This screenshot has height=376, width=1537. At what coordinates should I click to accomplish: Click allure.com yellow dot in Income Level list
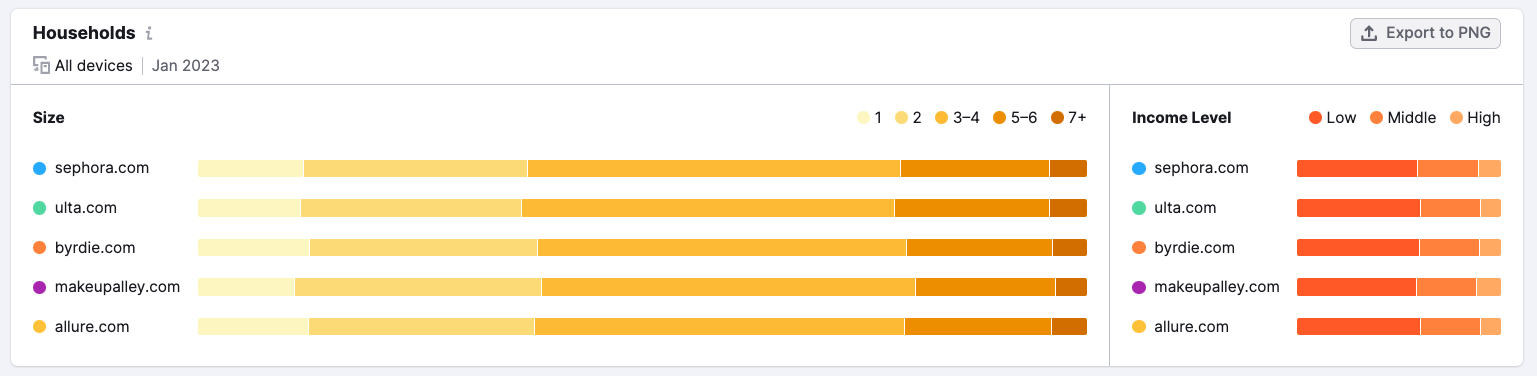tap(1138, 327)
